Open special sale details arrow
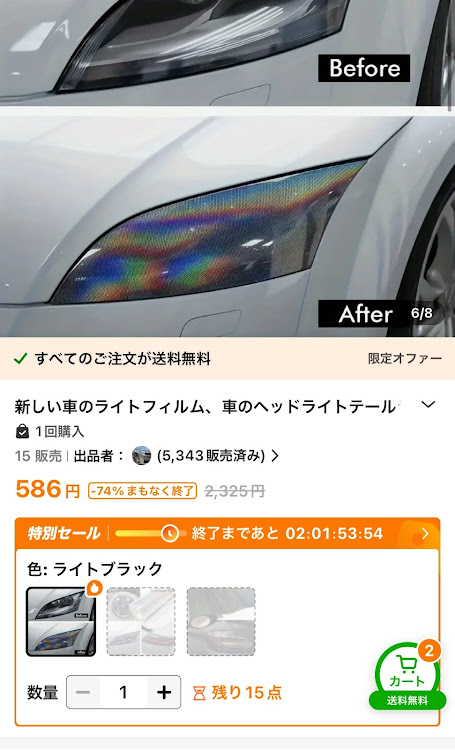Image resolution: width=455 pixels, height=750 pixels. pyautogui.click(x=425, y=533)
